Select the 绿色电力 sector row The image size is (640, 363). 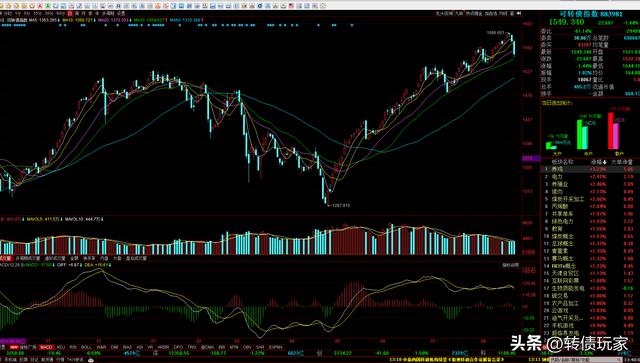point(590,221)
